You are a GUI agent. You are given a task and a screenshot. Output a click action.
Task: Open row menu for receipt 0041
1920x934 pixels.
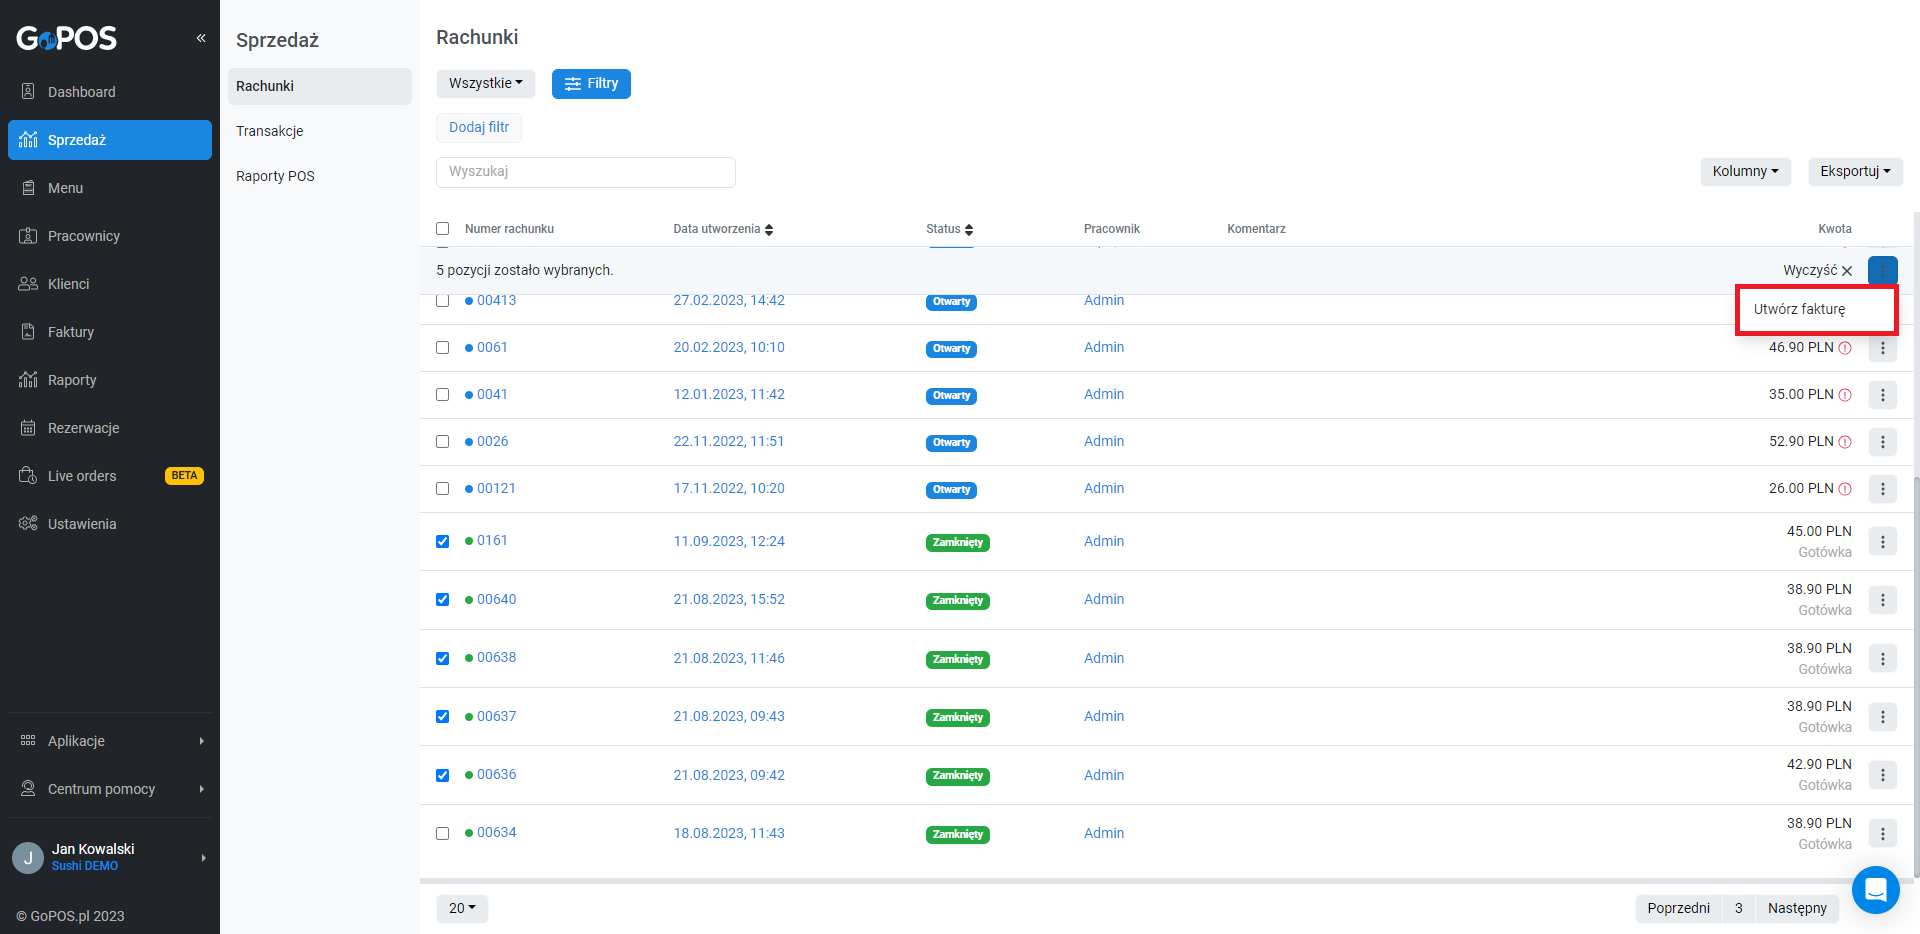click(x=1883, y=395)
